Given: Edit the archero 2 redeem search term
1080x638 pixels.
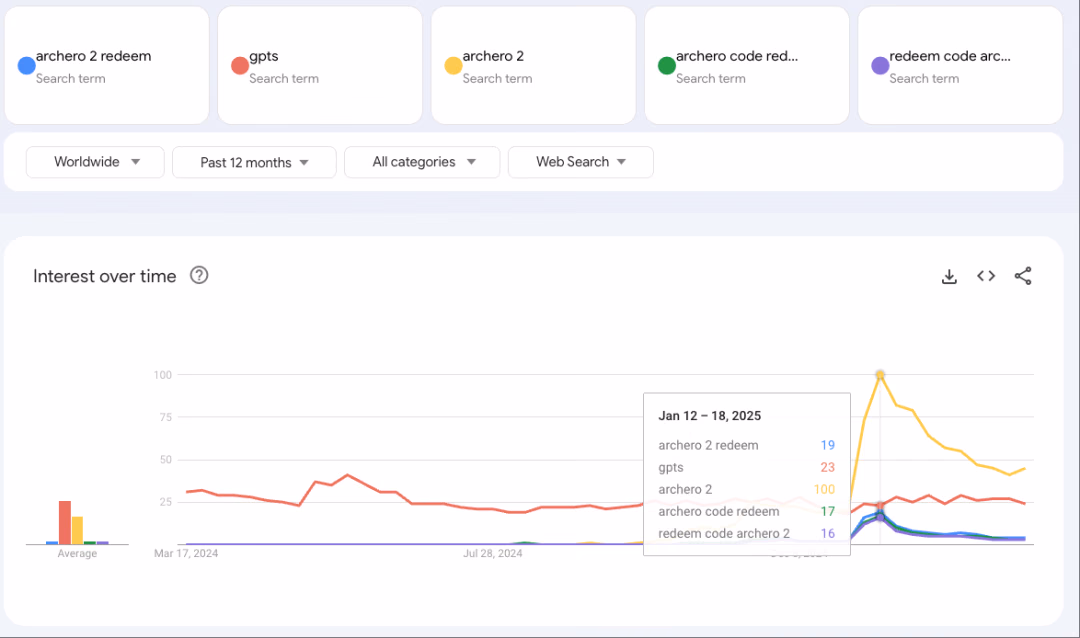Looking at the screenshot, I should (x=107, y=65).
